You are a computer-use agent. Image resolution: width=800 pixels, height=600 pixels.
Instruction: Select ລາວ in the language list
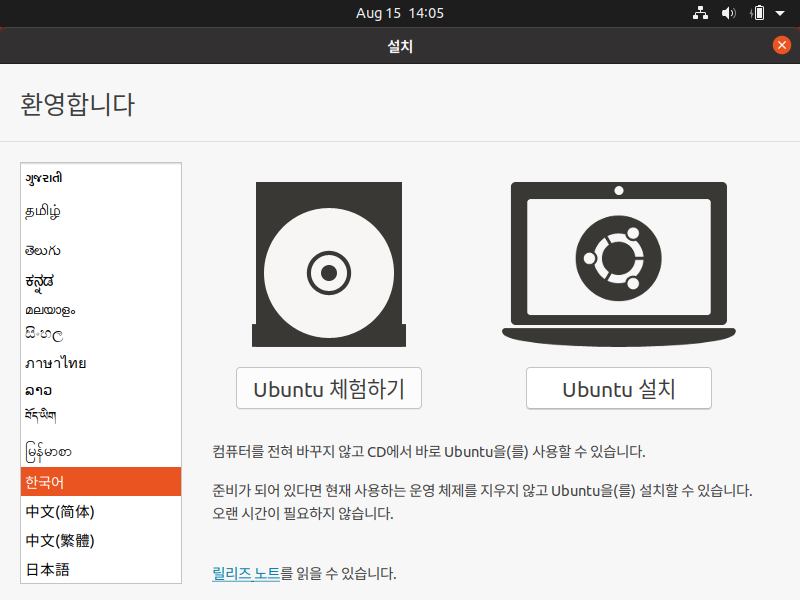[101, 390]
